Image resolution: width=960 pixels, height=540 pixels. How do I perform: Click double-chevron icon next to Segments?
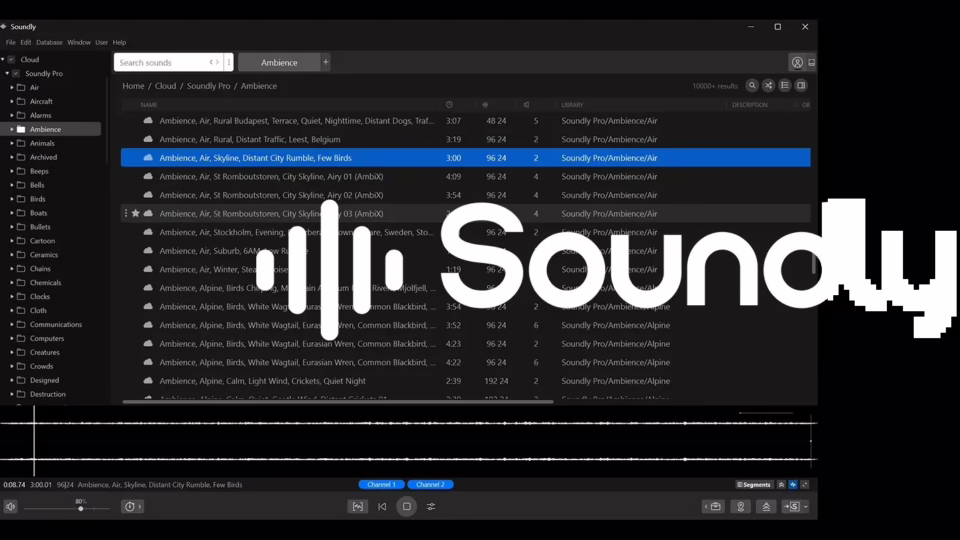click(781, 485)
